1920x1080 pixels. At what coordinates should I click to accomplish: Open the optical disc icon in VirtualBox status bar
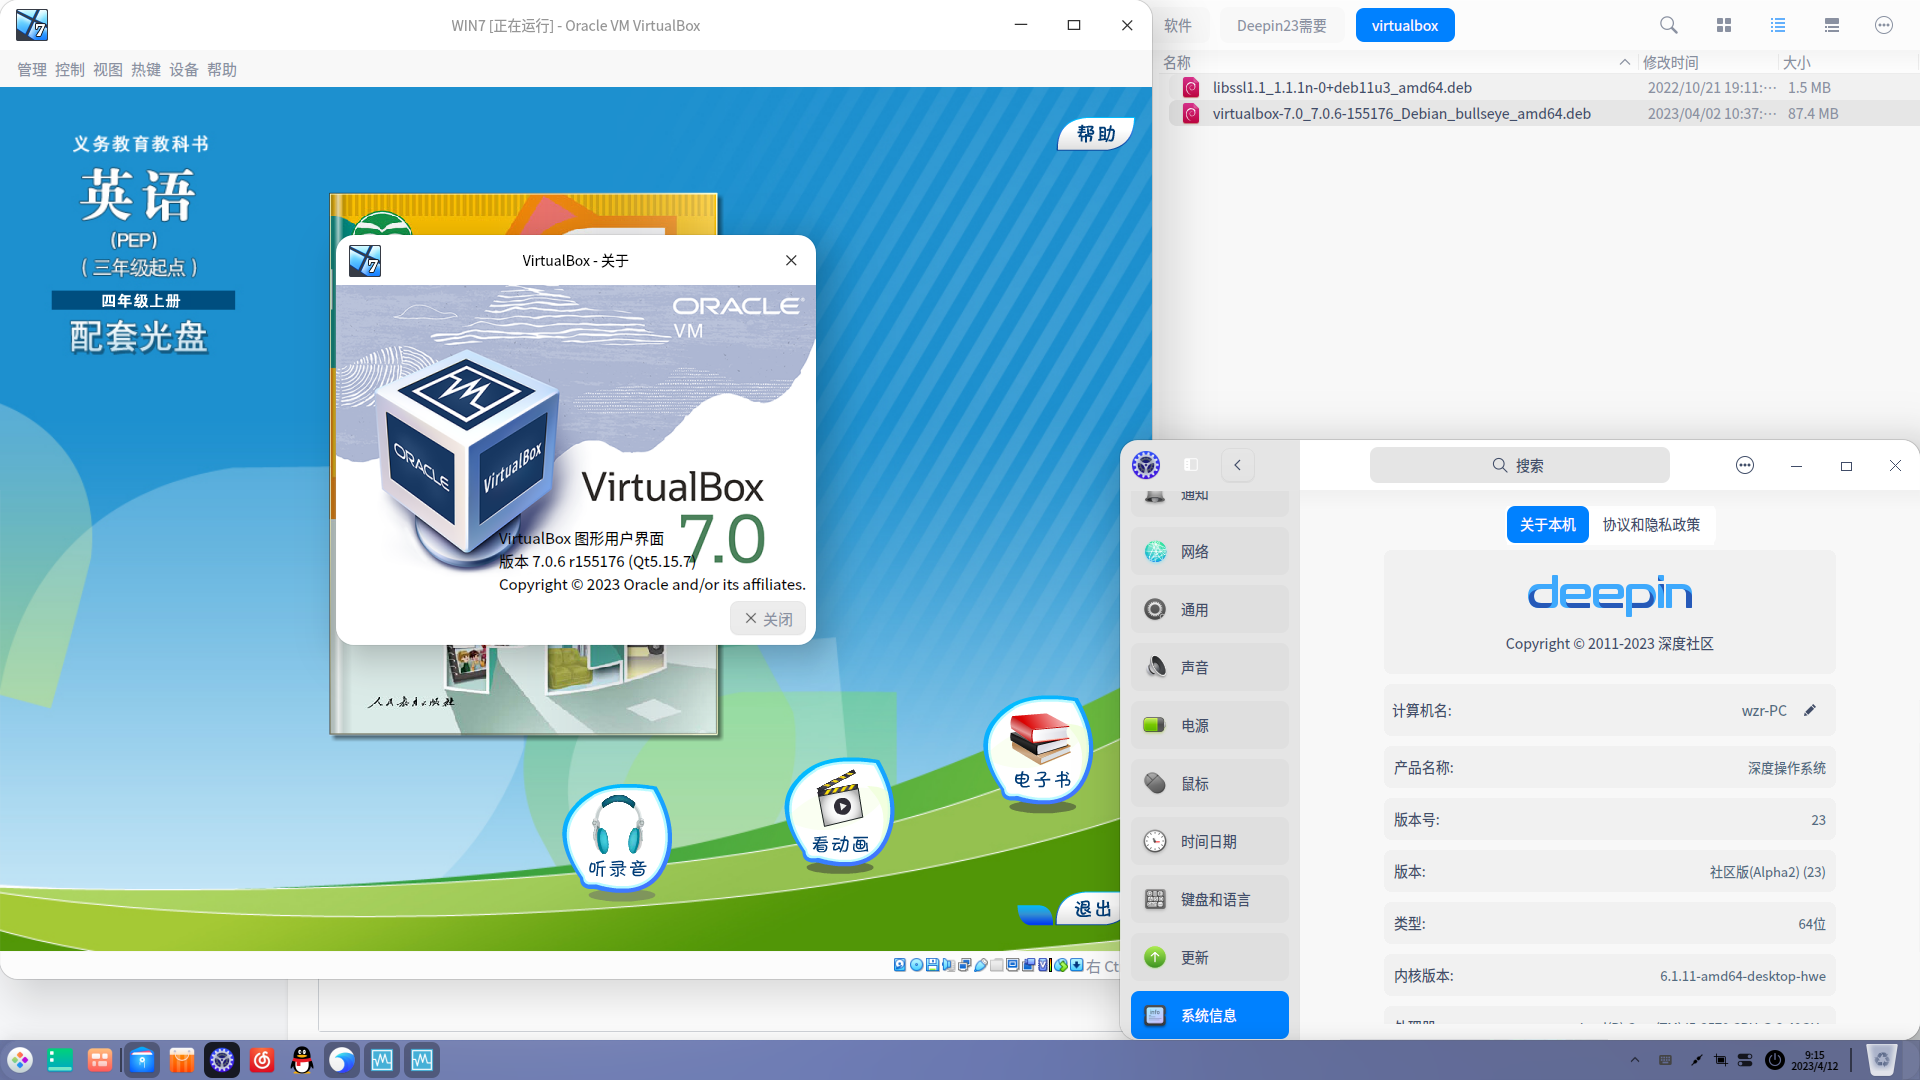click(916, 965)
